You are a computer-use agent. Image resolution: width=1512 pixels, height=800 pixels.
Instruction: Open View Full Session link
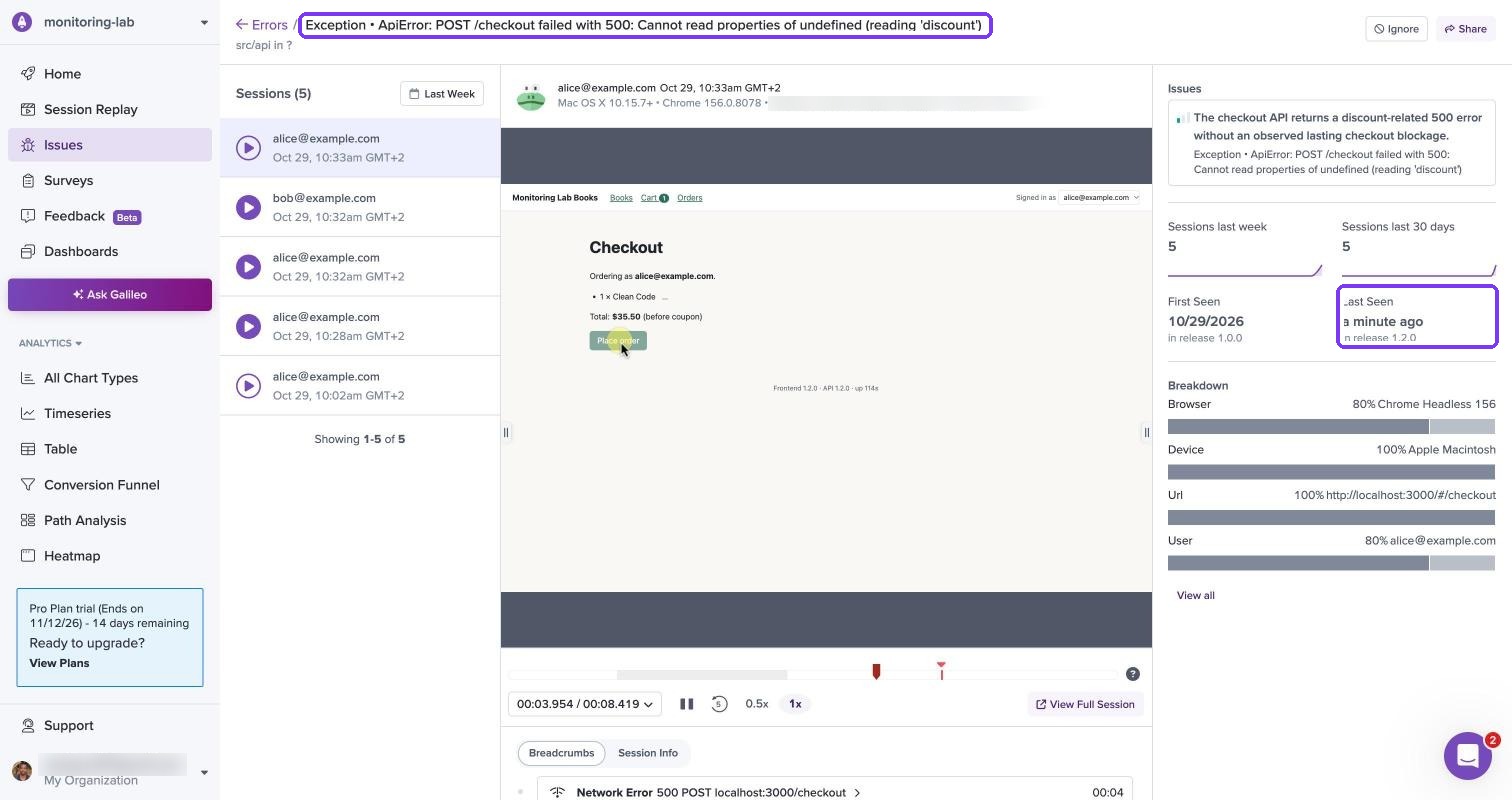(1085, 704)
